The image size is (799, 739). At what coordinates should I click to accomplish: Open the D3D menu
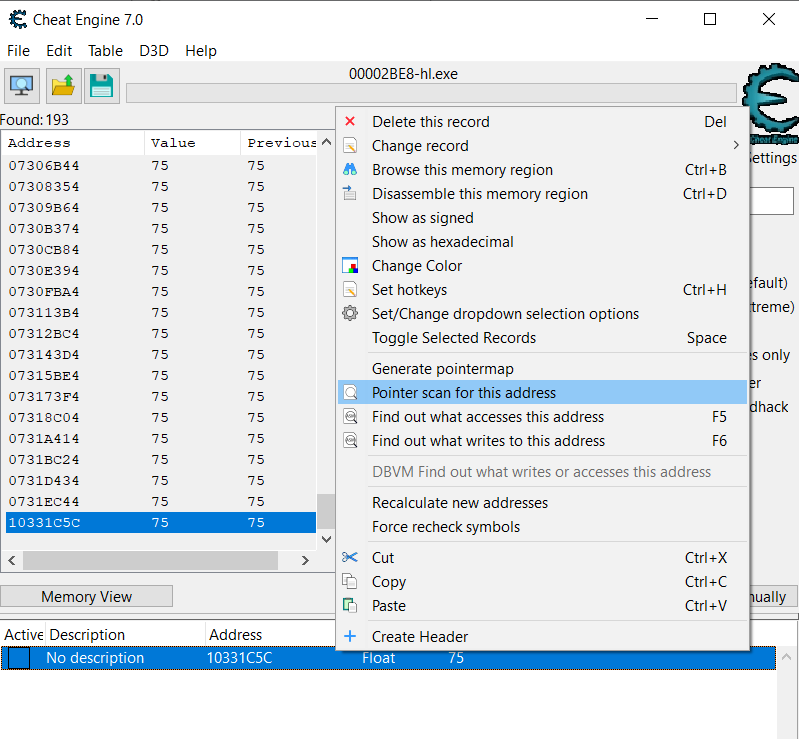tap(154, 51)
